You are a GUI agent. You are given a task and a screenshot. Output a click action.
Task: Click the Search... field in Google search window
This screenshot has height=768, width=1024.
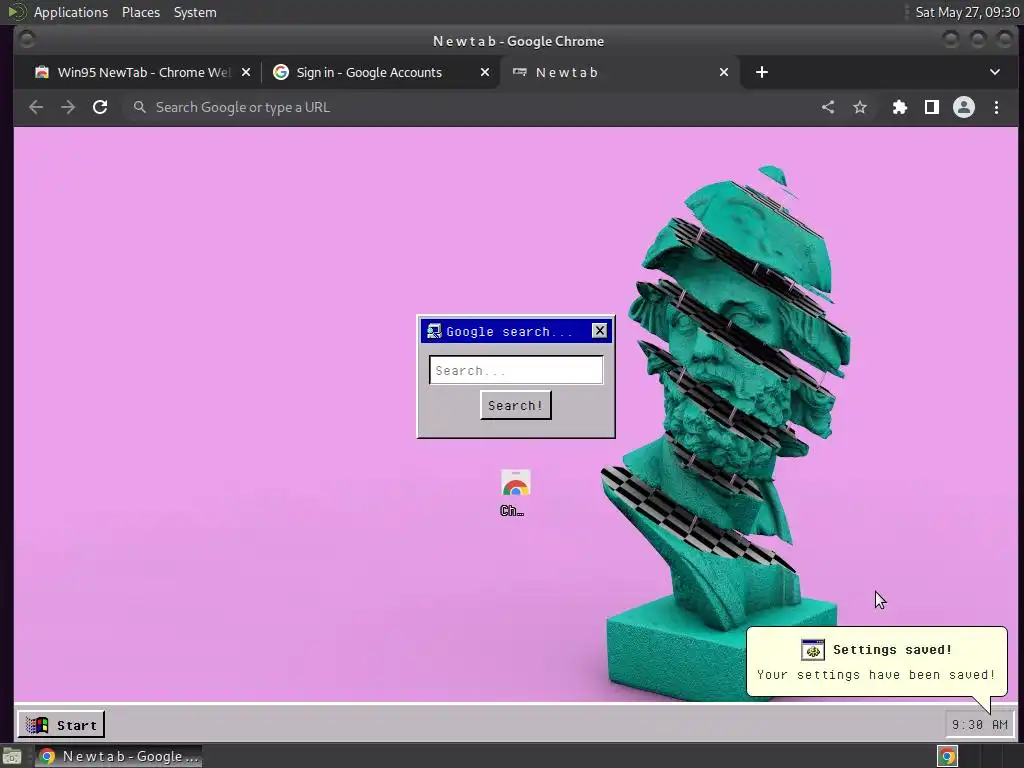pyautogui.click(x=516, y=370)
